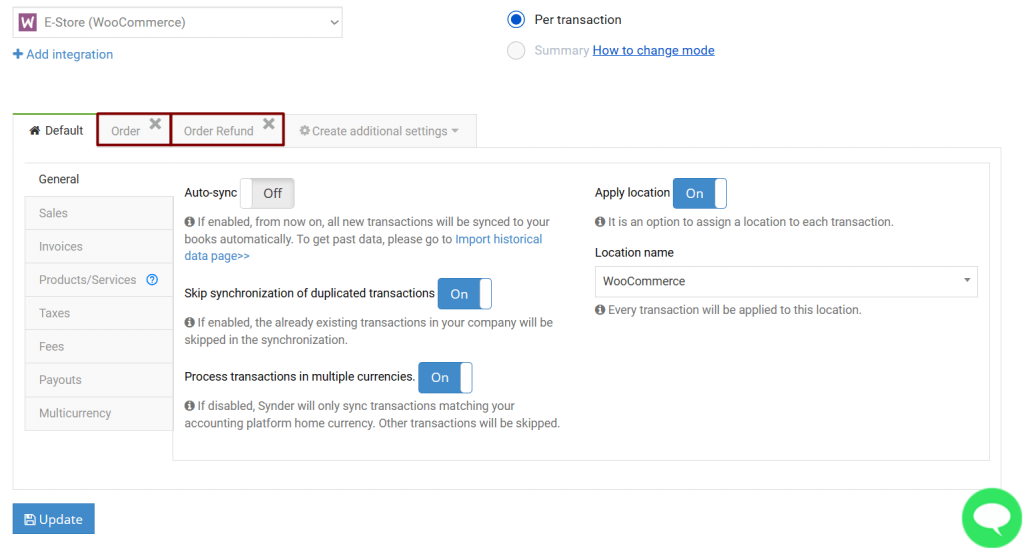Click the green chat support bubble

coord(991,517)
